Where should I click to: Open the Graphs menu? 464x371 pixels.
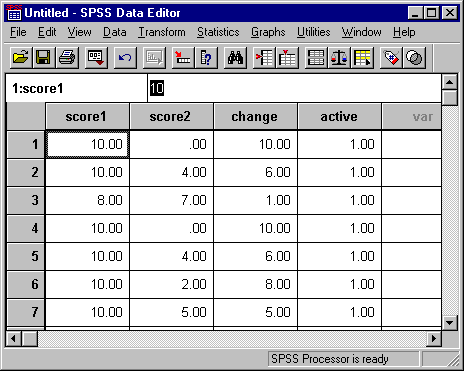click(x=268, y=32)
